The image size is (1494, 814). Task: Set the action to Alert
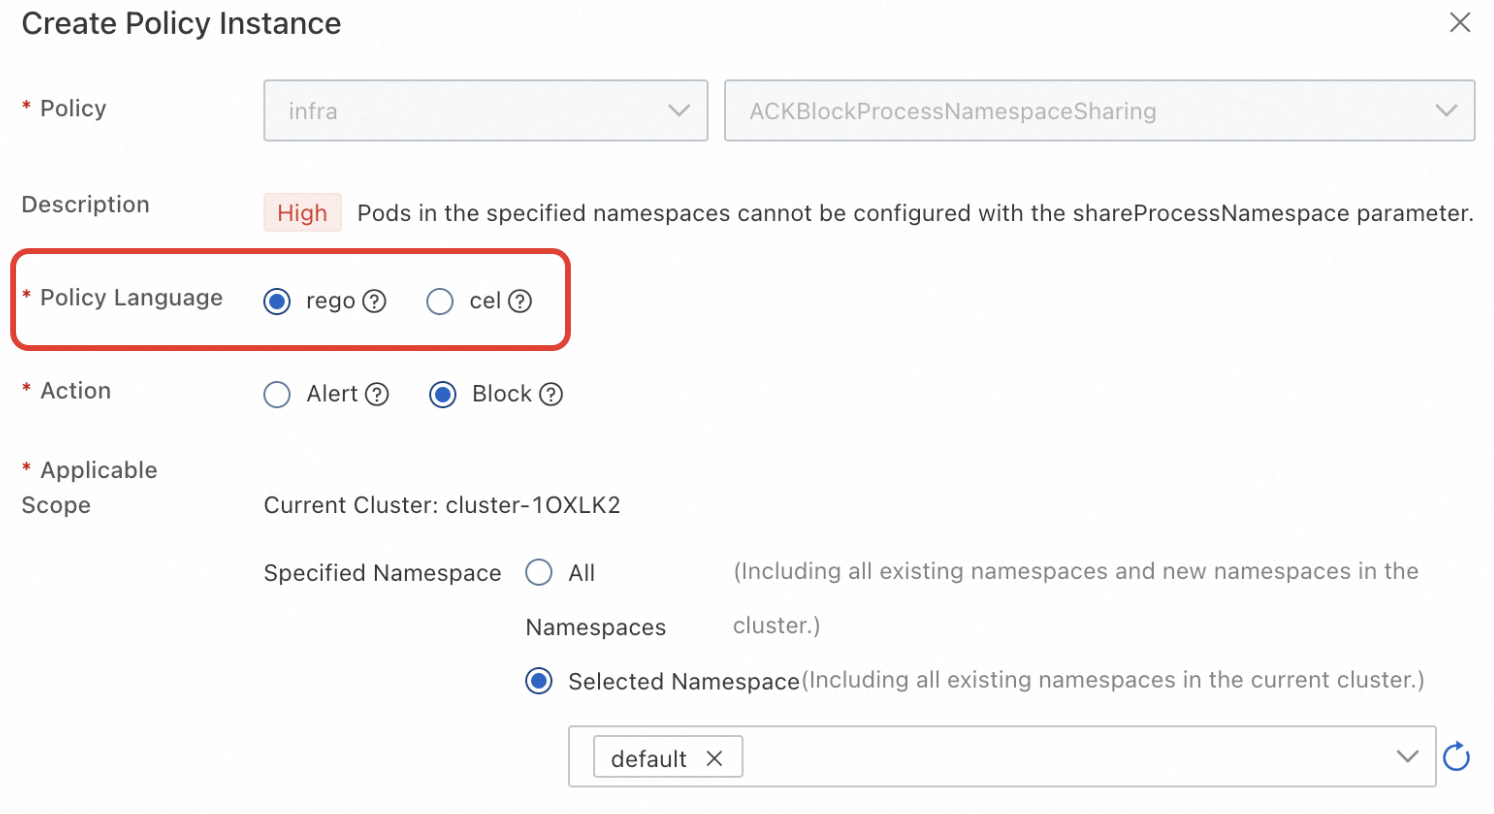[x=277, y=394]
